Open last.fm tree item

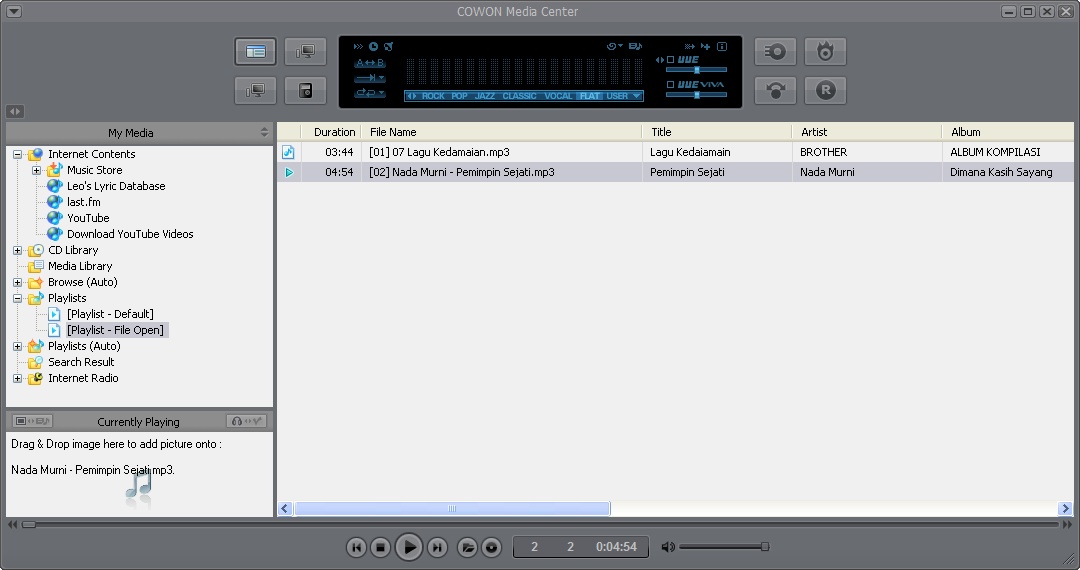coord(83,202)
